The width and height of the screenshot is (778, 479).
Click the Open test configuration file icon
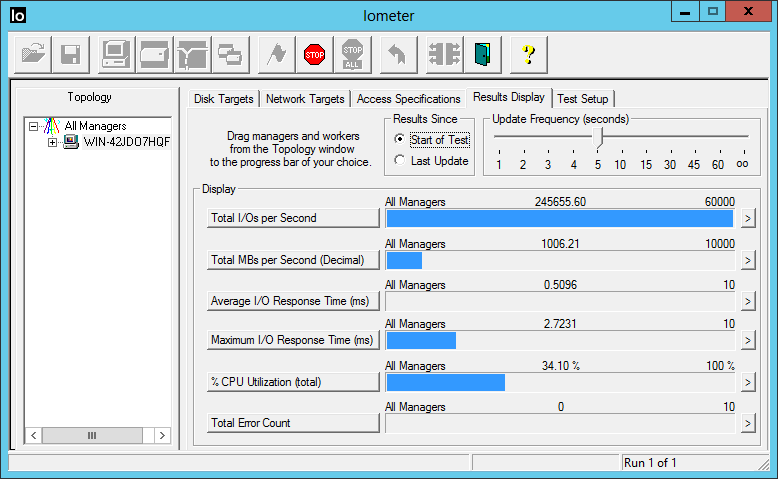coord(34,54)
